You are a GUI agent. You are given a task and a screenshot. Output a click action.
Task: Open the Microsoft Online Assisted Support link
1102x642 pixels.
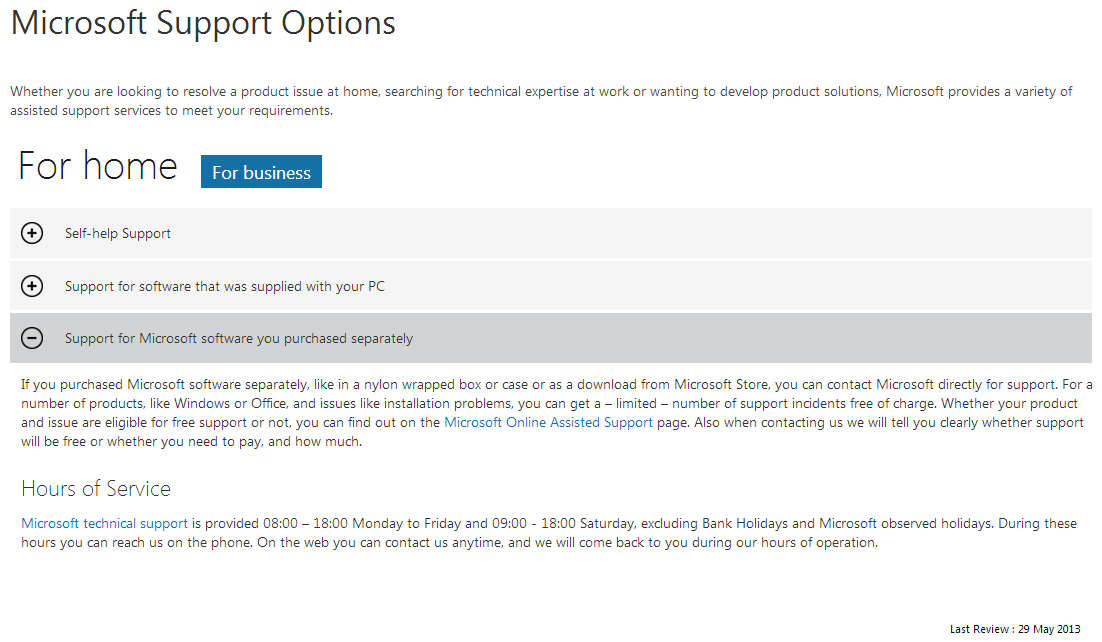(548, 423)
